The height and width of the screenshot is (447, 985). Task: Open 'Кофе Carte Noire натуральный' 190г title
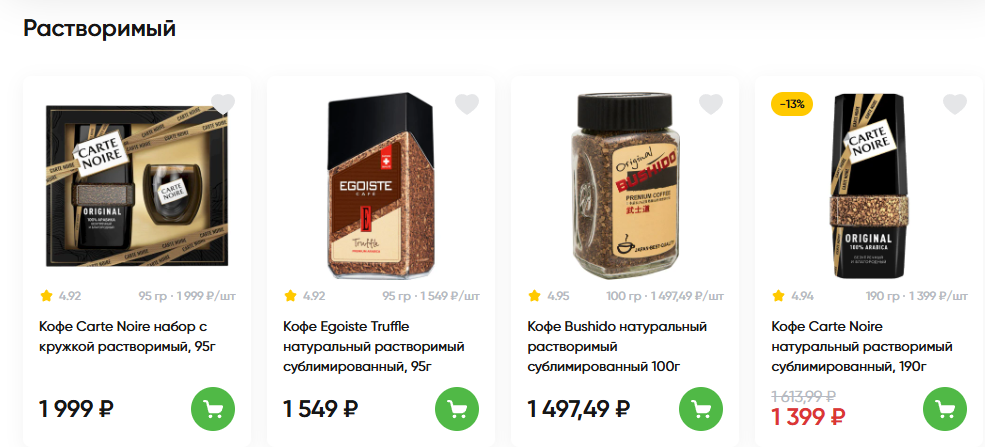(862, 347)
